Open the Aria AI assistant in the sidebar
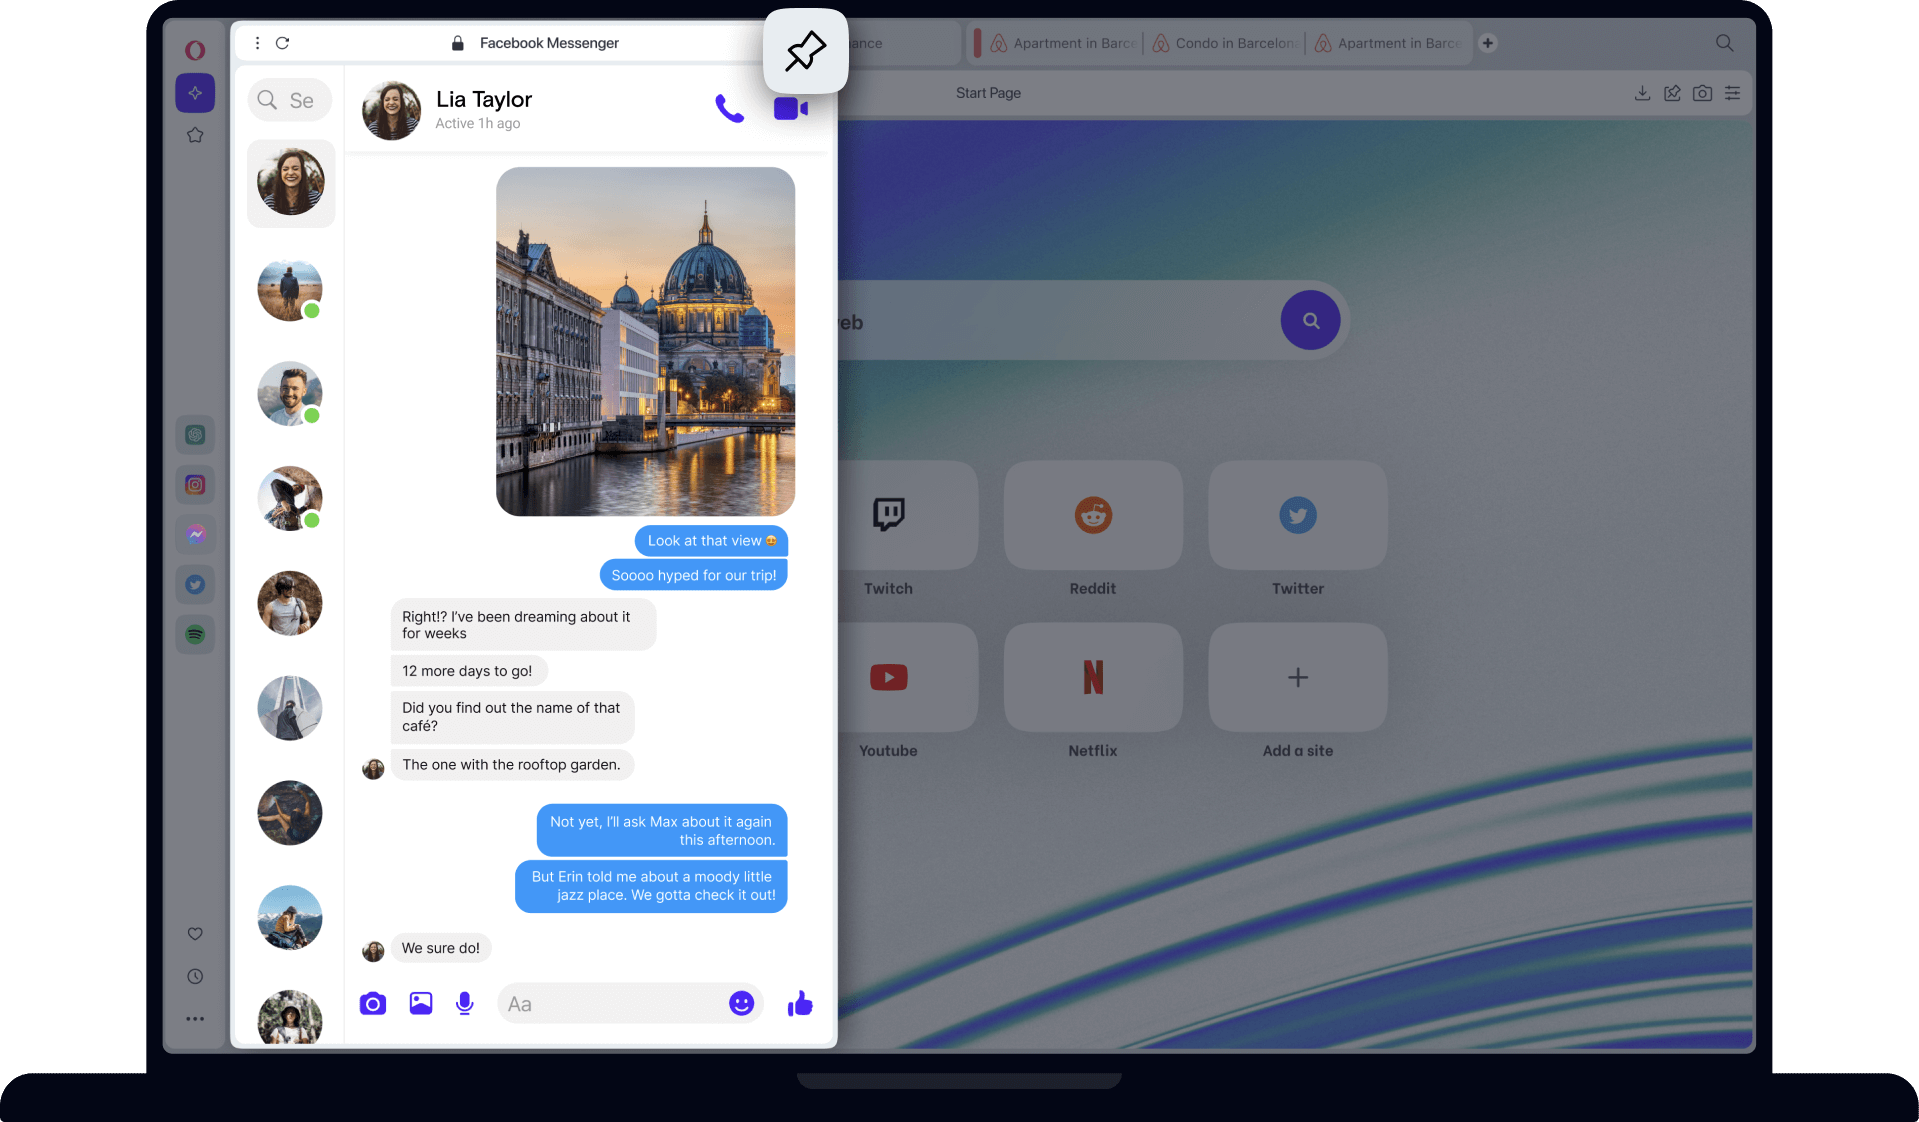This screenshot has width=1919, height=1122. pos(195,92)
